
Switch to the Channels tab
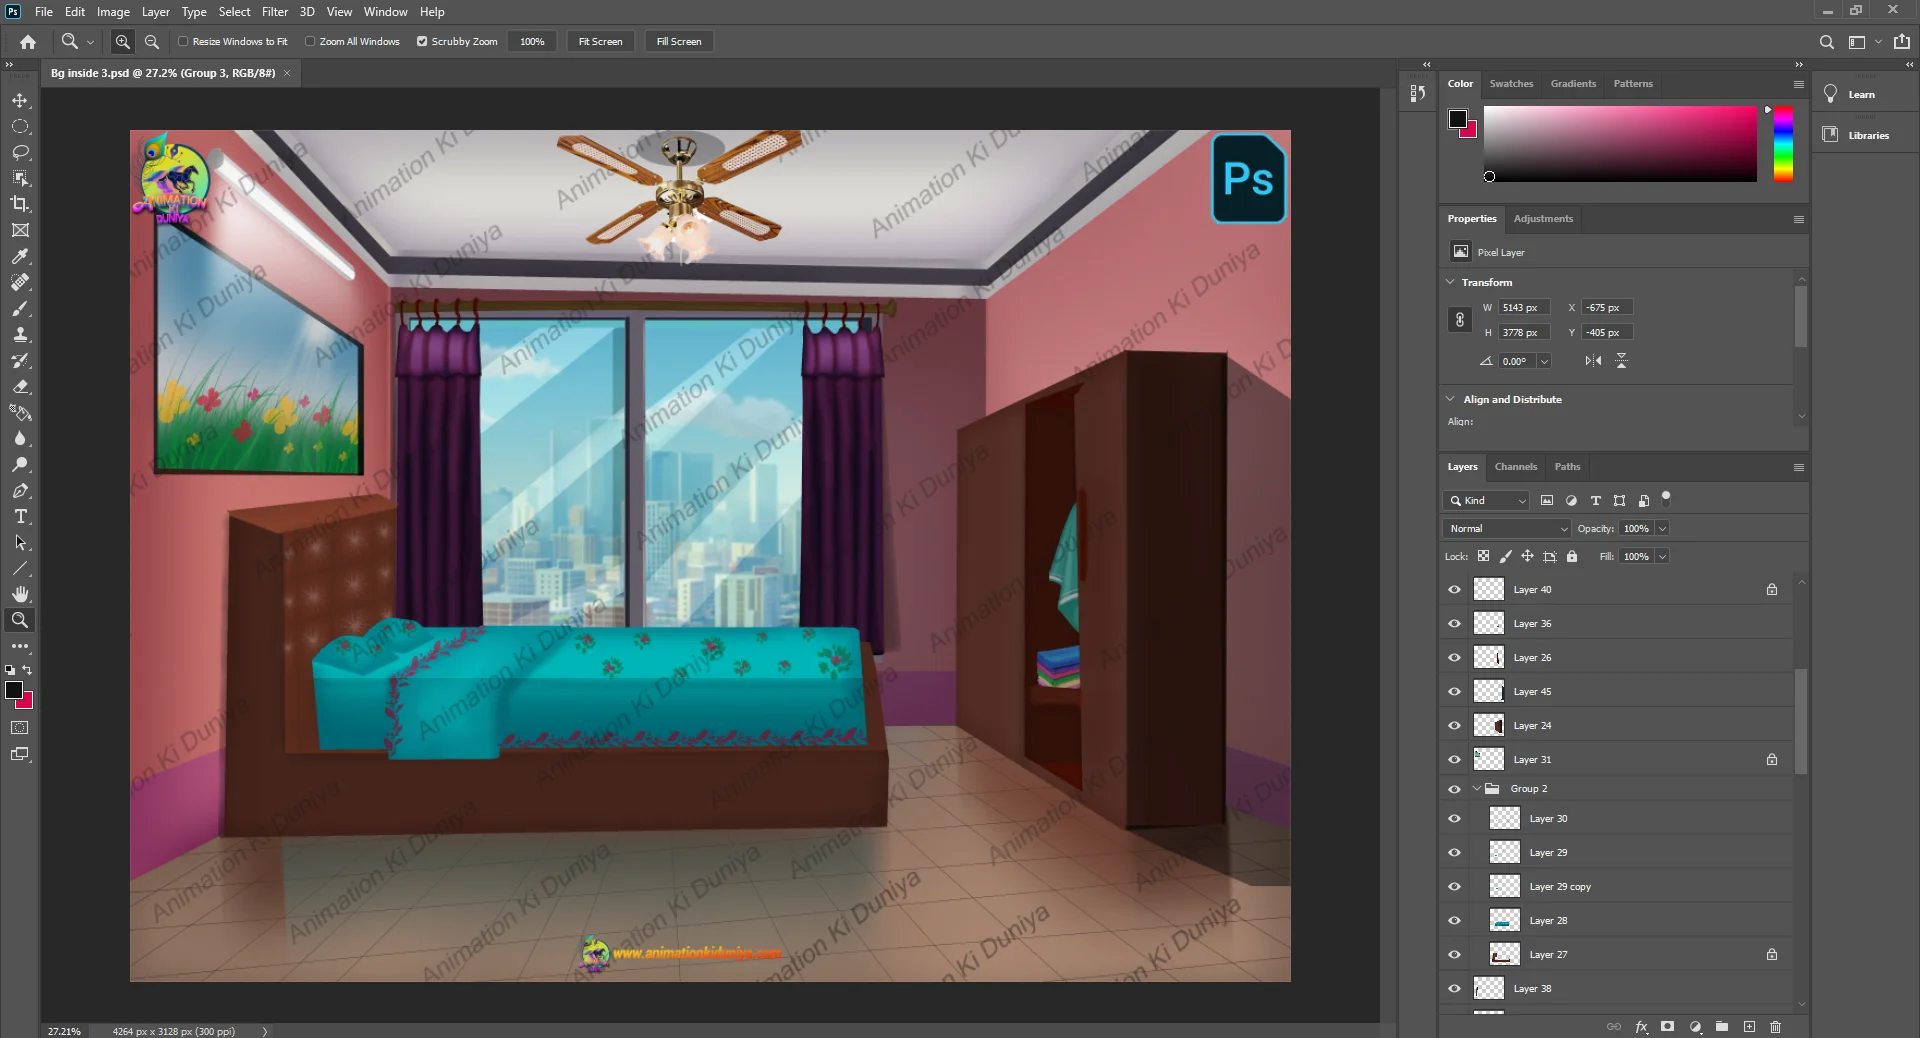tap(1515, 467)
